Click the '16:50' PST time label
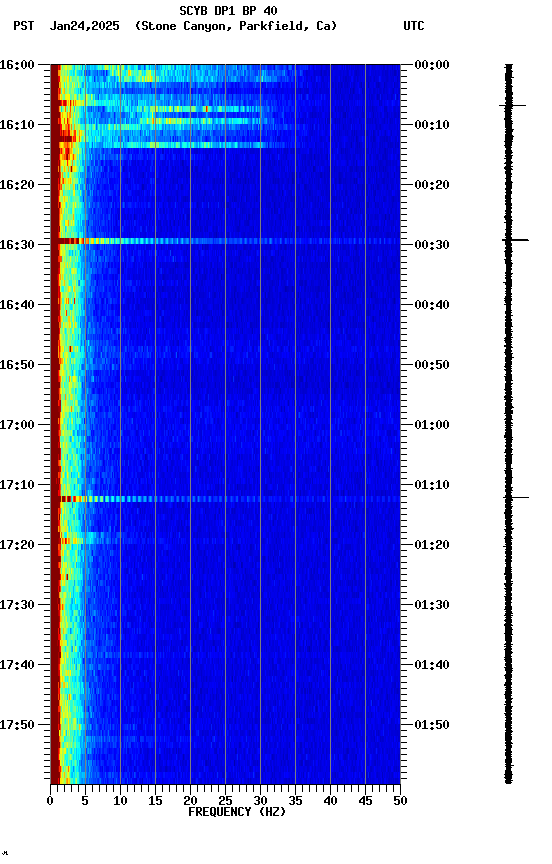 17,365
